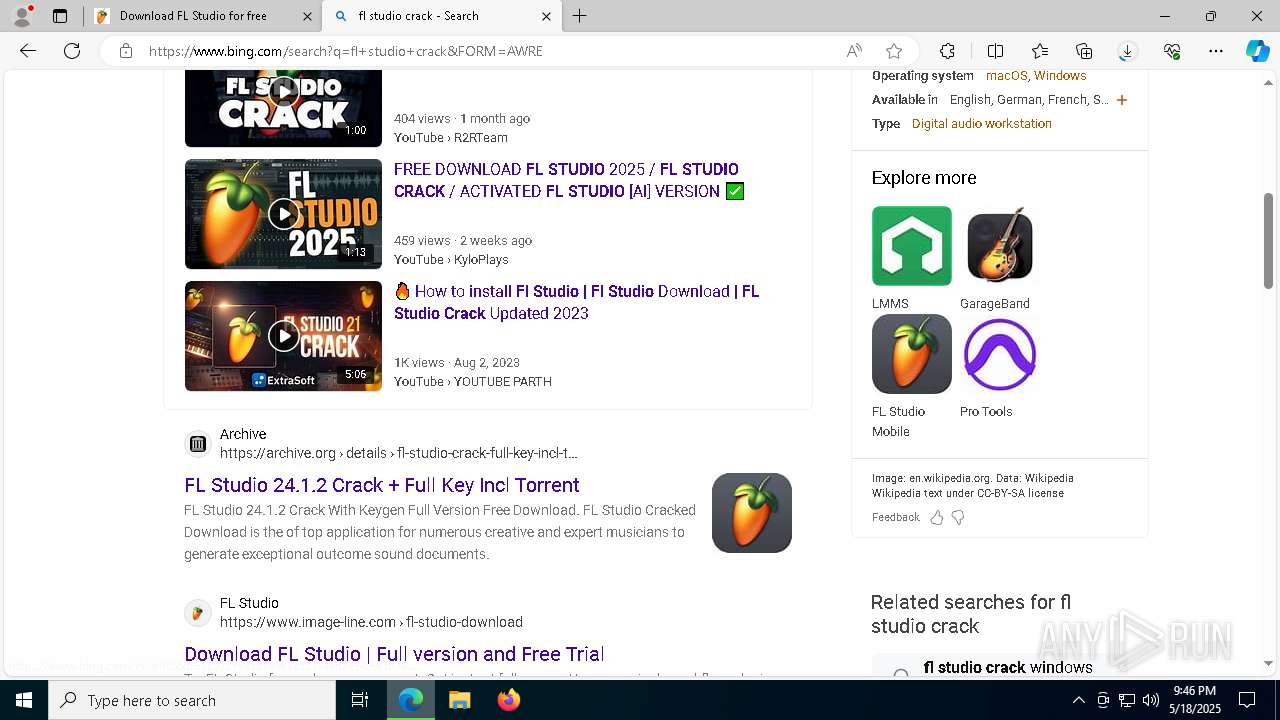The image size is (1280, 720).
Task: Open 'FREE DOWNLOAD FL STUDIO 2025' video link
Action: click(569, 180)
